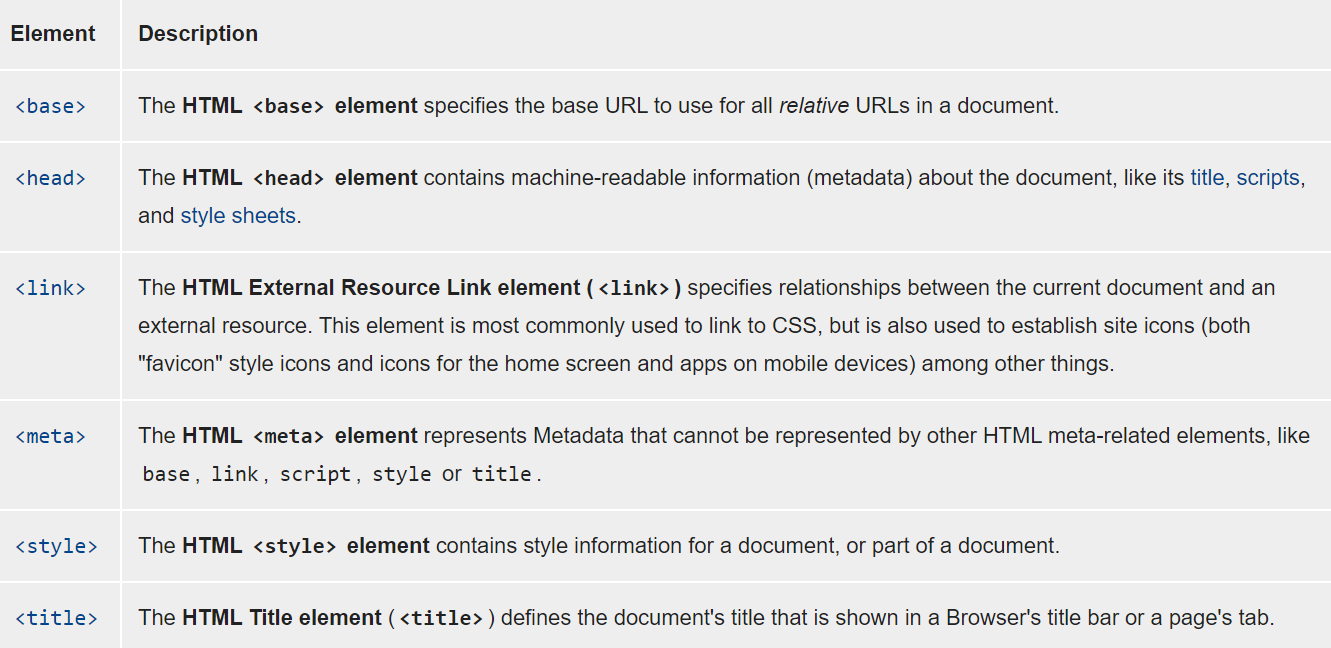Click the bold "HTML Title element" text
The height and width of the screenshot is (648, 1331).
tap(281, 618)
